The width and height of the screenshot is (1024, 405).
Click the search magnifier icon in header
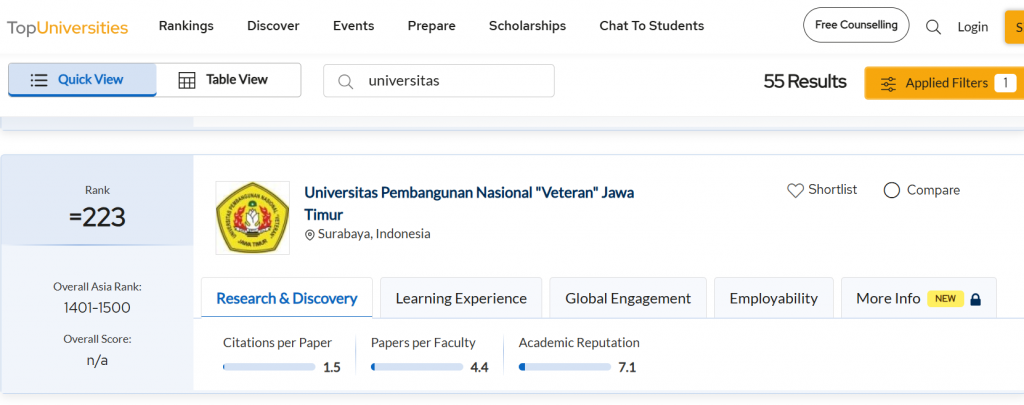(x=933, y=27)
